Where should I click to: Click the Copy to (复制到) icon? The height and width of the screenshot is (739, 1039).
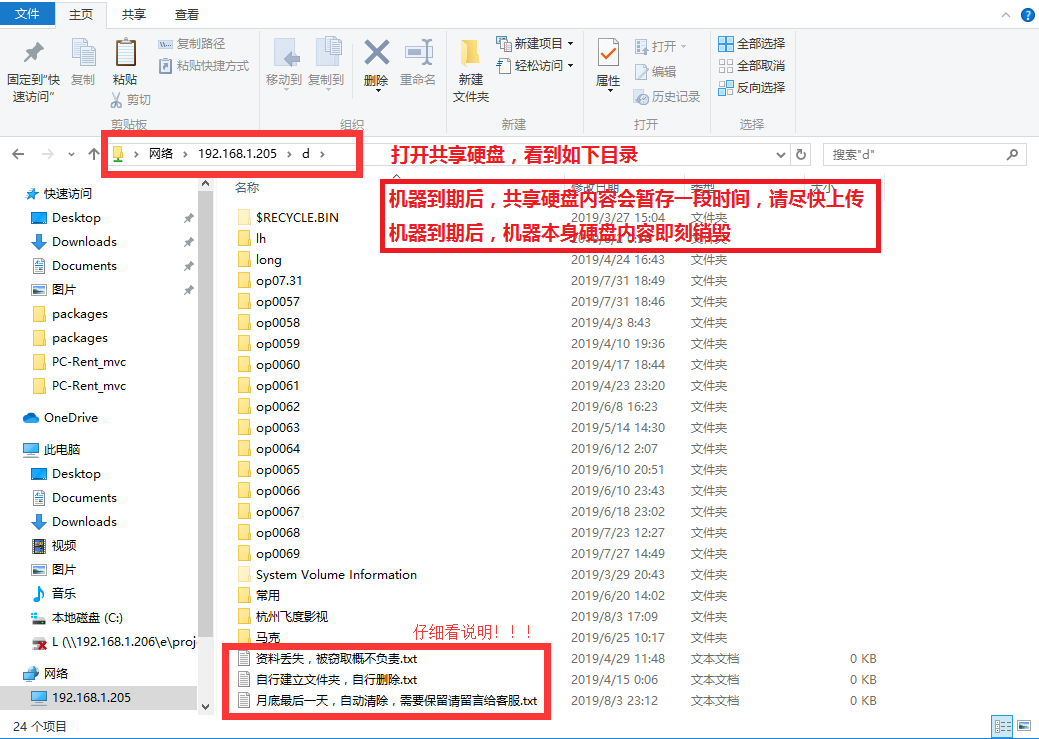click(328, 53)
